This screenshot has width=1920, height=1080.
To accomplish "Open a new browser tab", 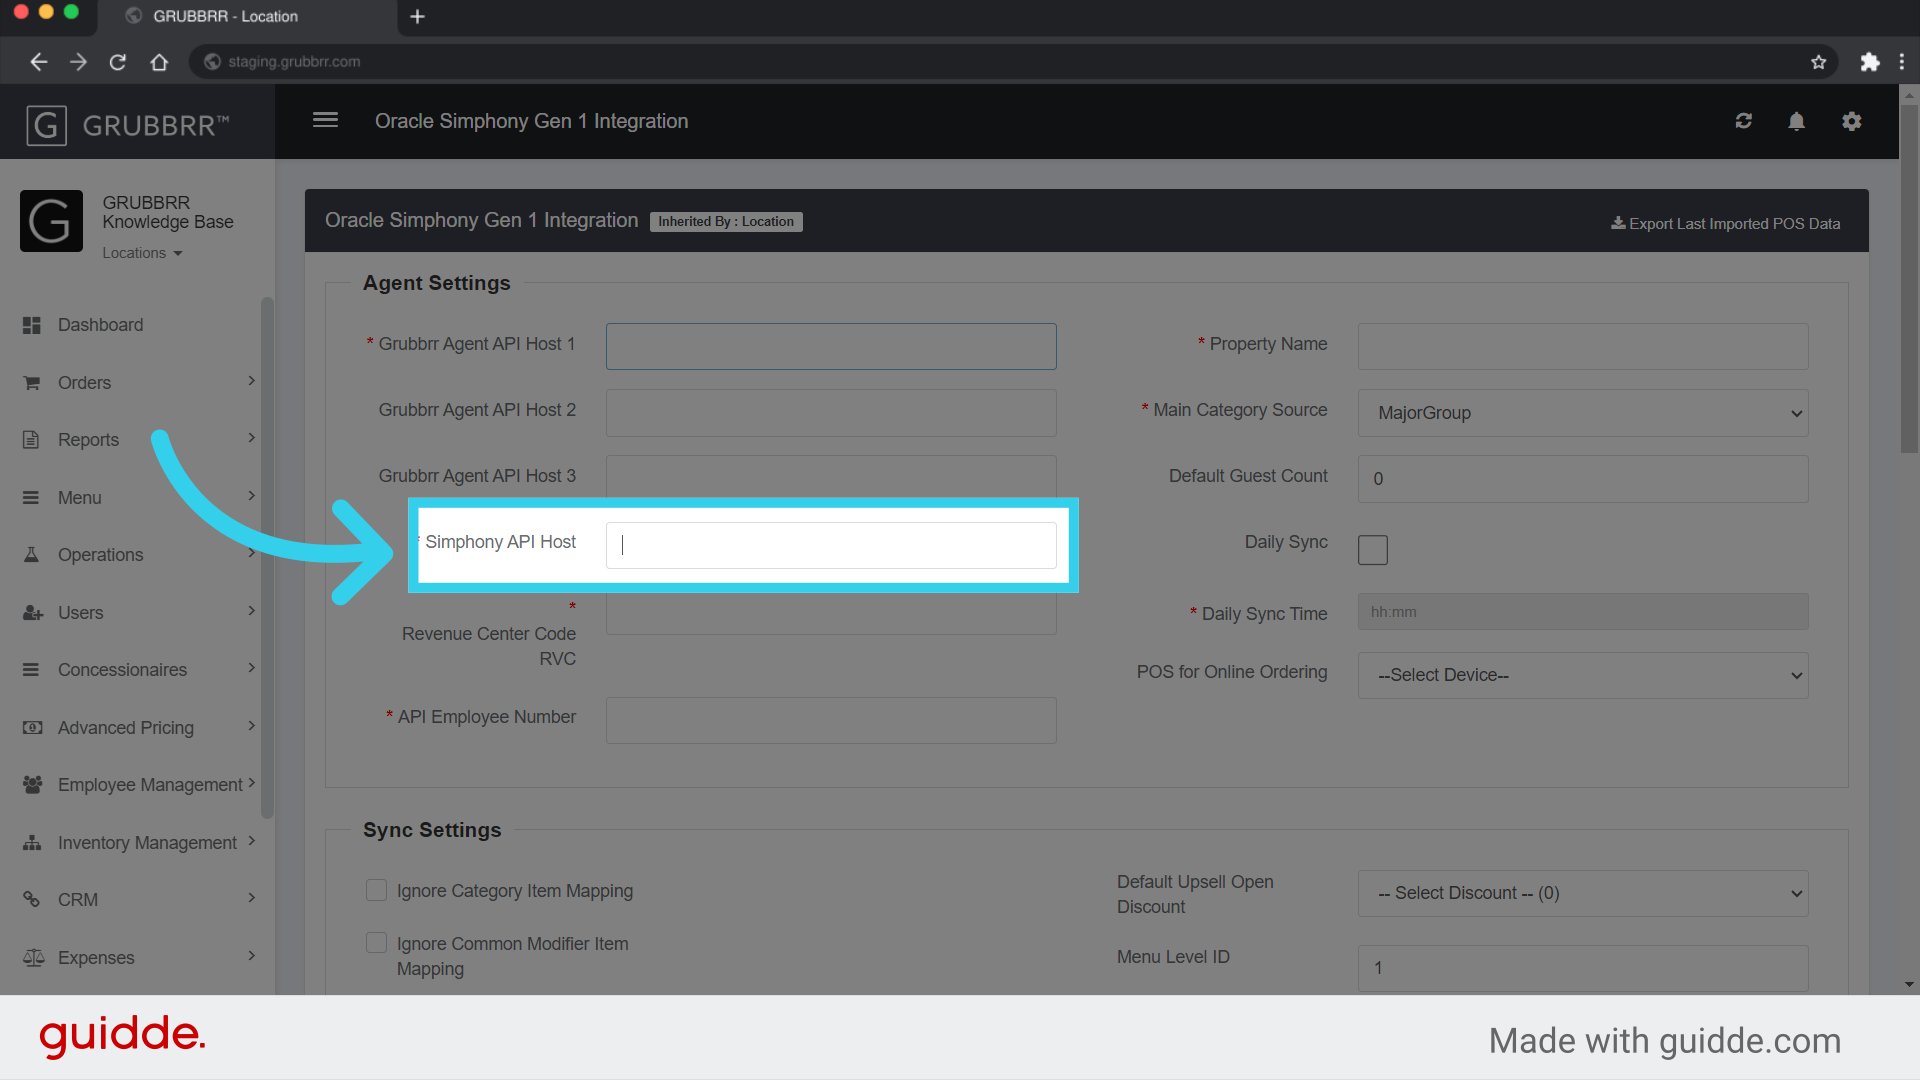I will click(417, 16).
